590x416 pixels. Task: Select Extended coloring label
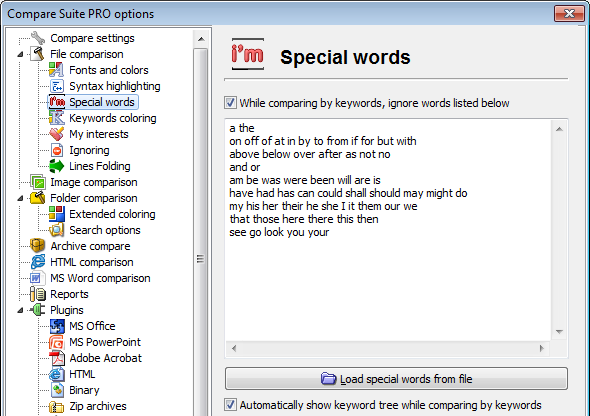[x=112, y=214]
